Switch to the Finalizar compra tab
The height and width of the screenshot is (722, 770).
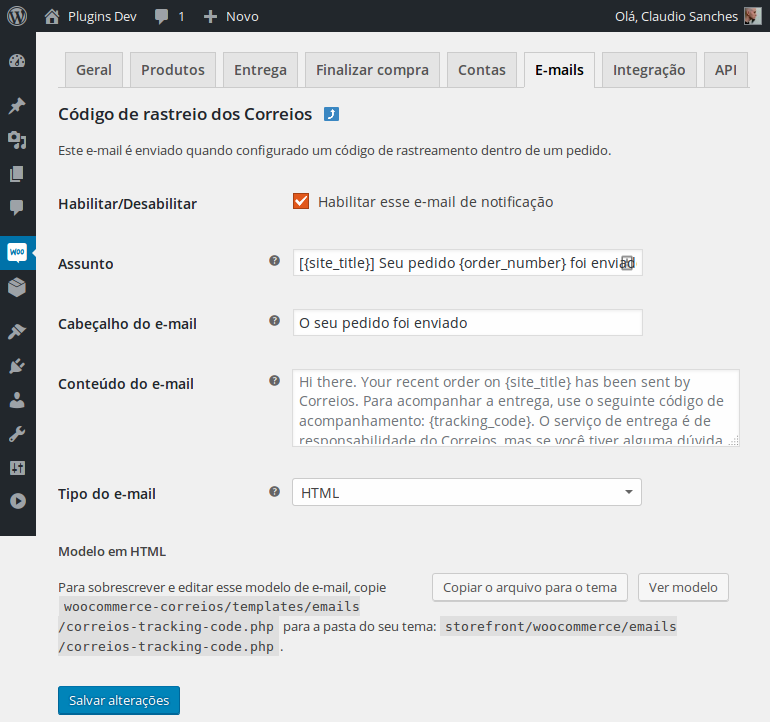372,70
